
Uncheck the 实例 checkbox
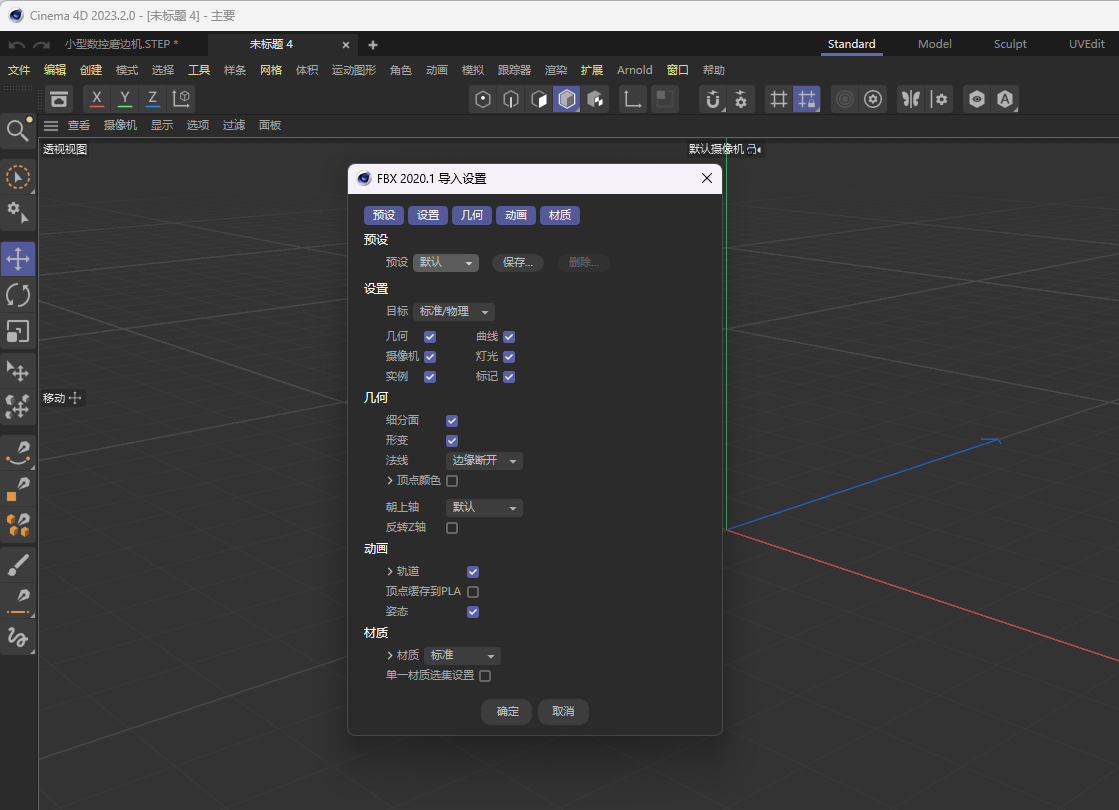point(430,377)
